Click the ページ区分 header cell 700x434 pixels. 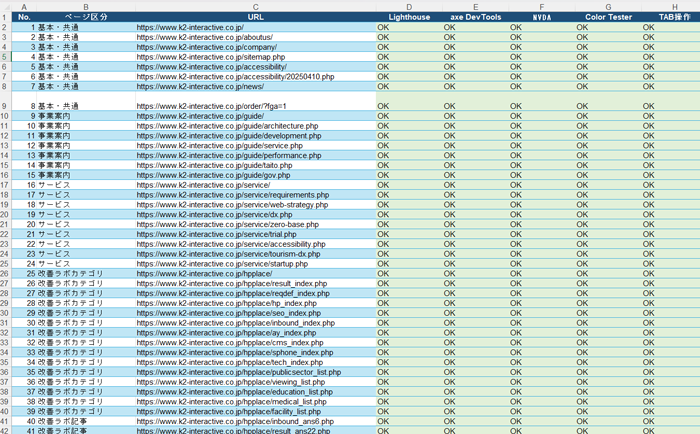click(x=86, y=17)
